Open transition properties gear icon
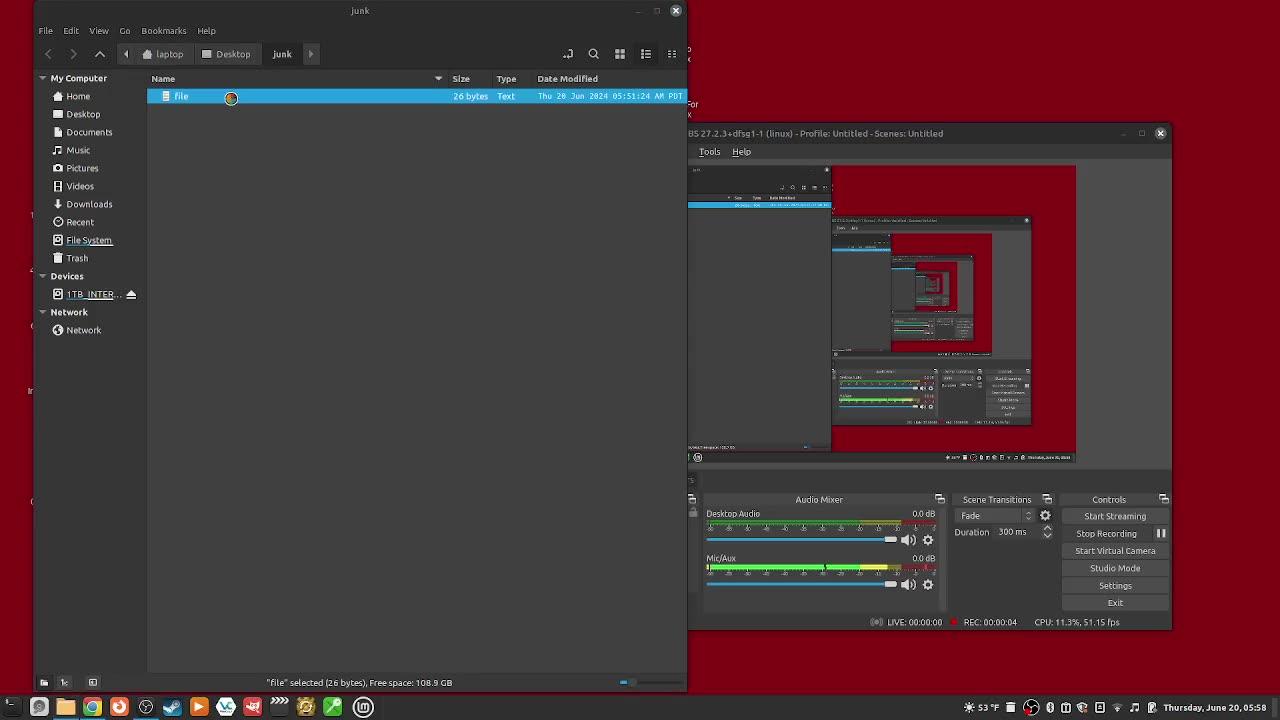The width and height of the screenshot is (1280, 720). pyautogui.click(x=1045, y=516)
